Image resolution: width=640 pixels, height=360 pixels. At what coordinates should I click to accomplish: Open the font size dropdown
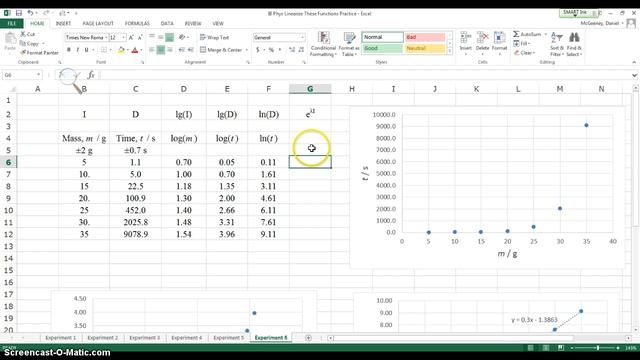[124, 38]
